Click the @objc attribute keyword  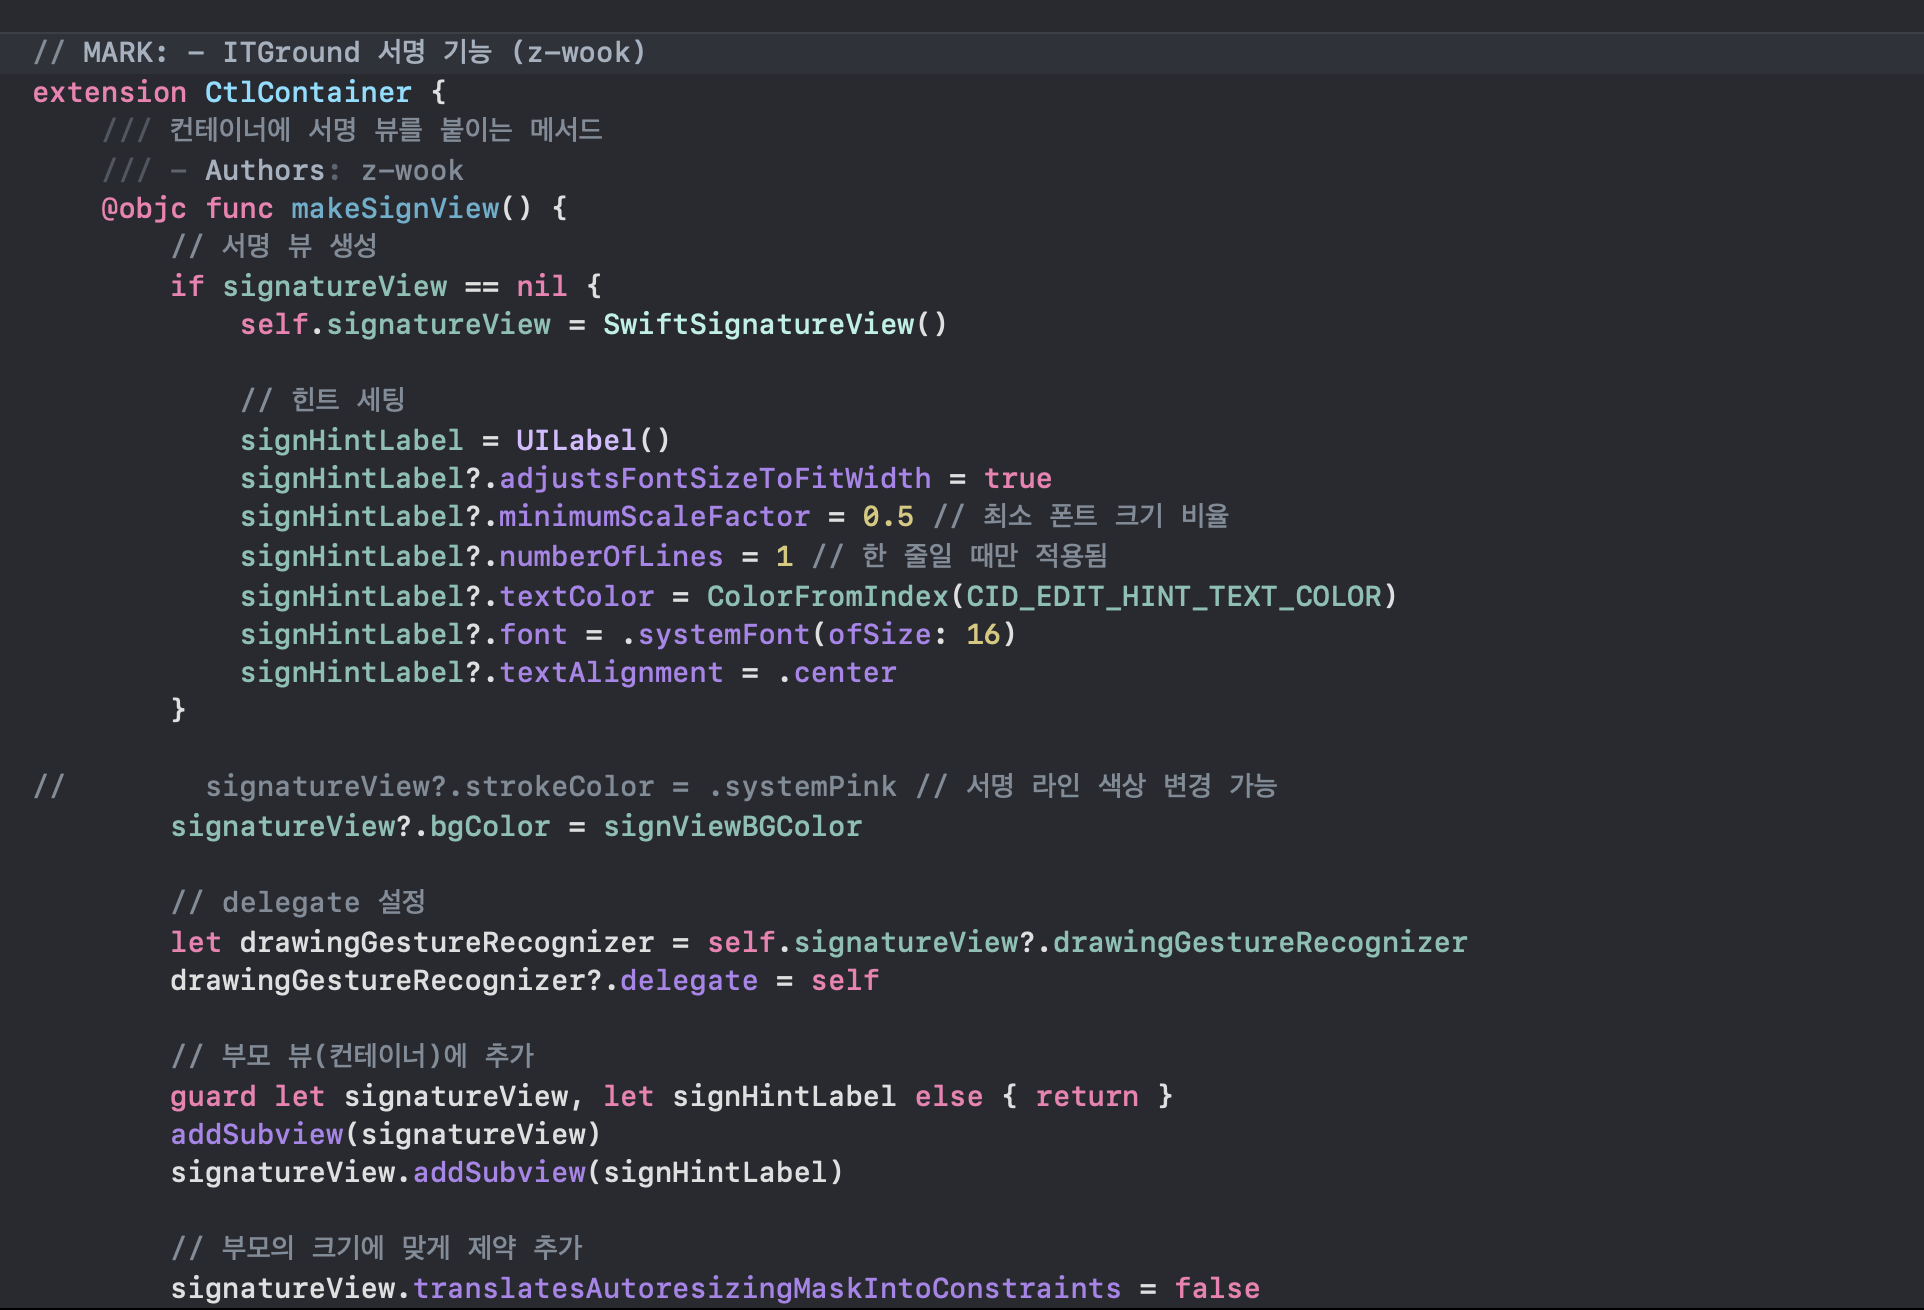coord(143,208)
